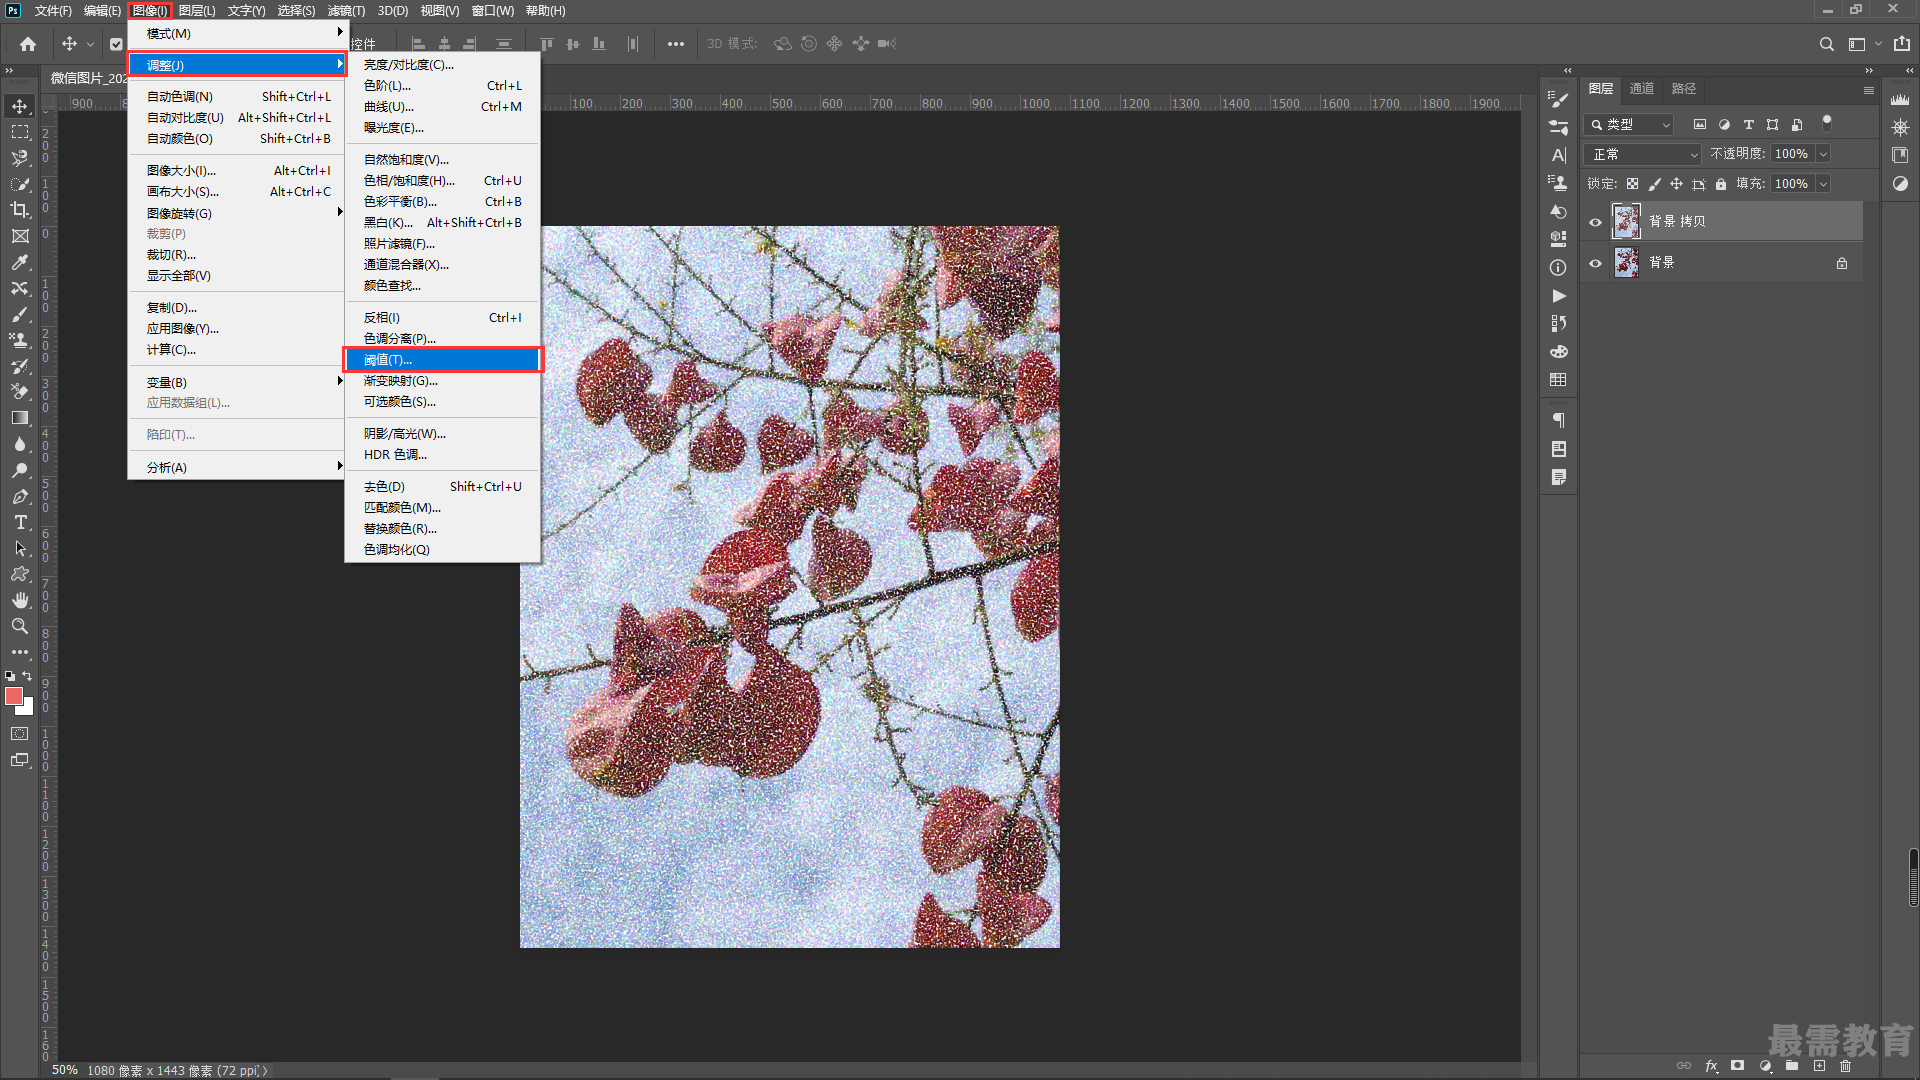Click the Home icon in options bar
This screenshot has height=1080, width=1920.
[28, 44]
